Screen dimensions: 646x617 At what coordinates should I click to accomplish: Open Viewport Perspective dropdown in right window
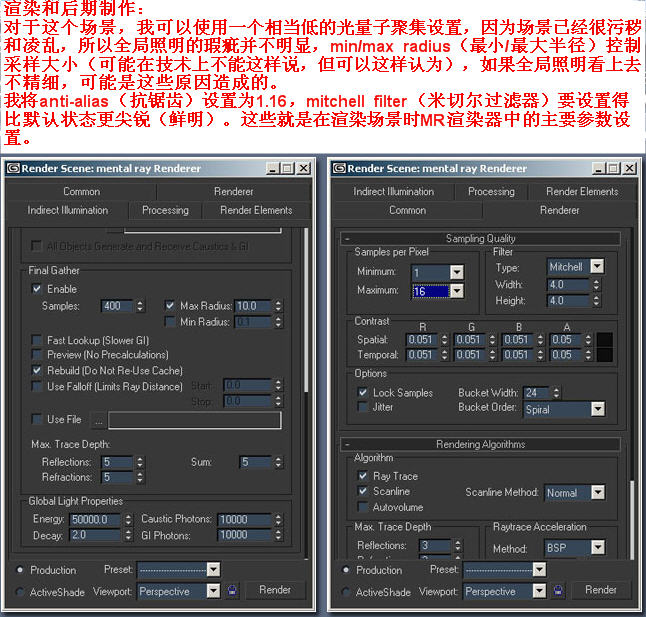(539, 591)
